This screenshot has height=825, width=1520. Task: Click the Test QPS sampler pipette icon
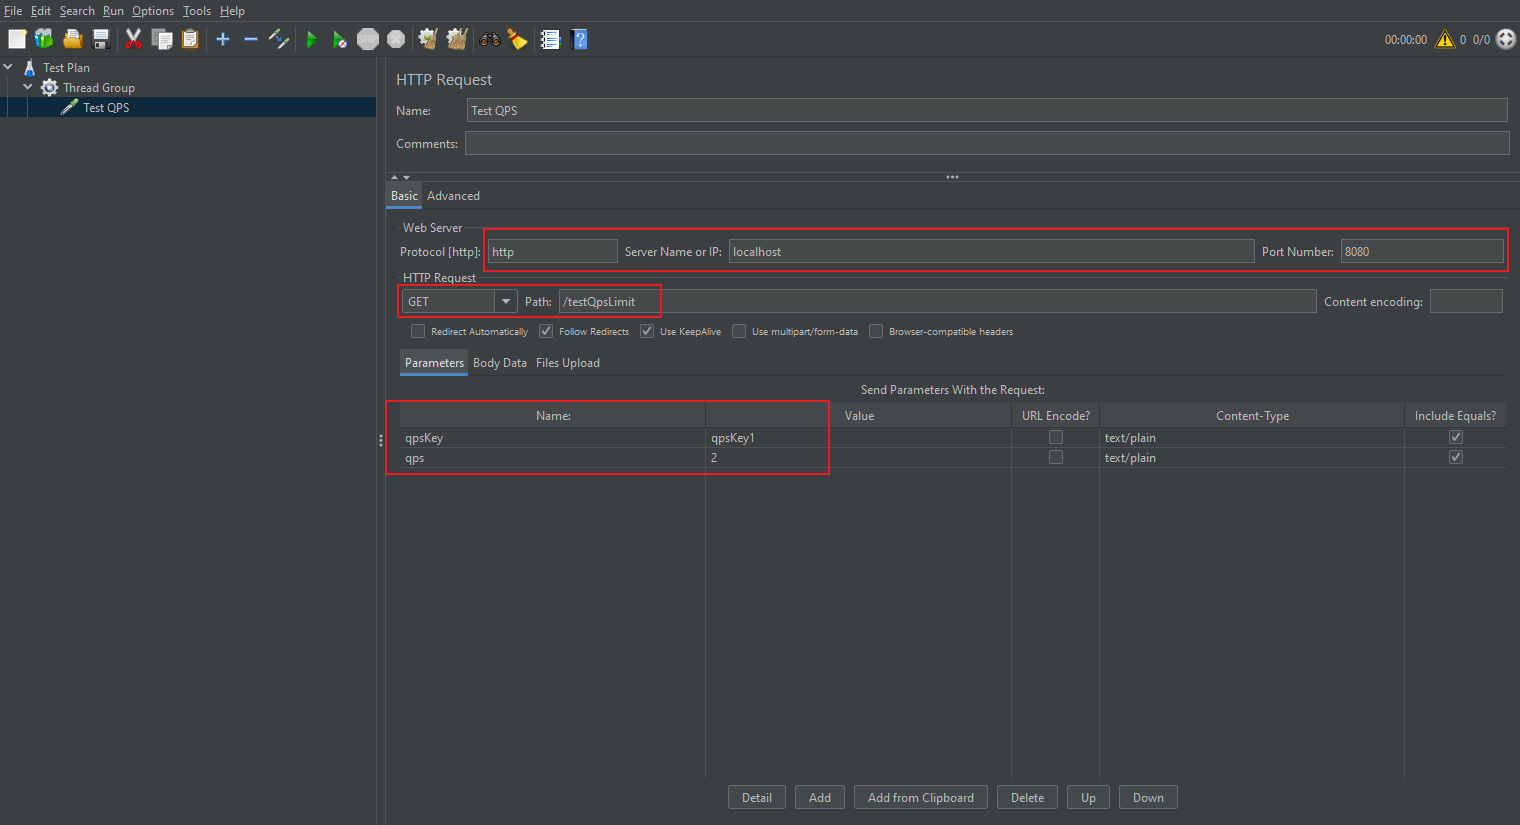(x=69, y=107)
